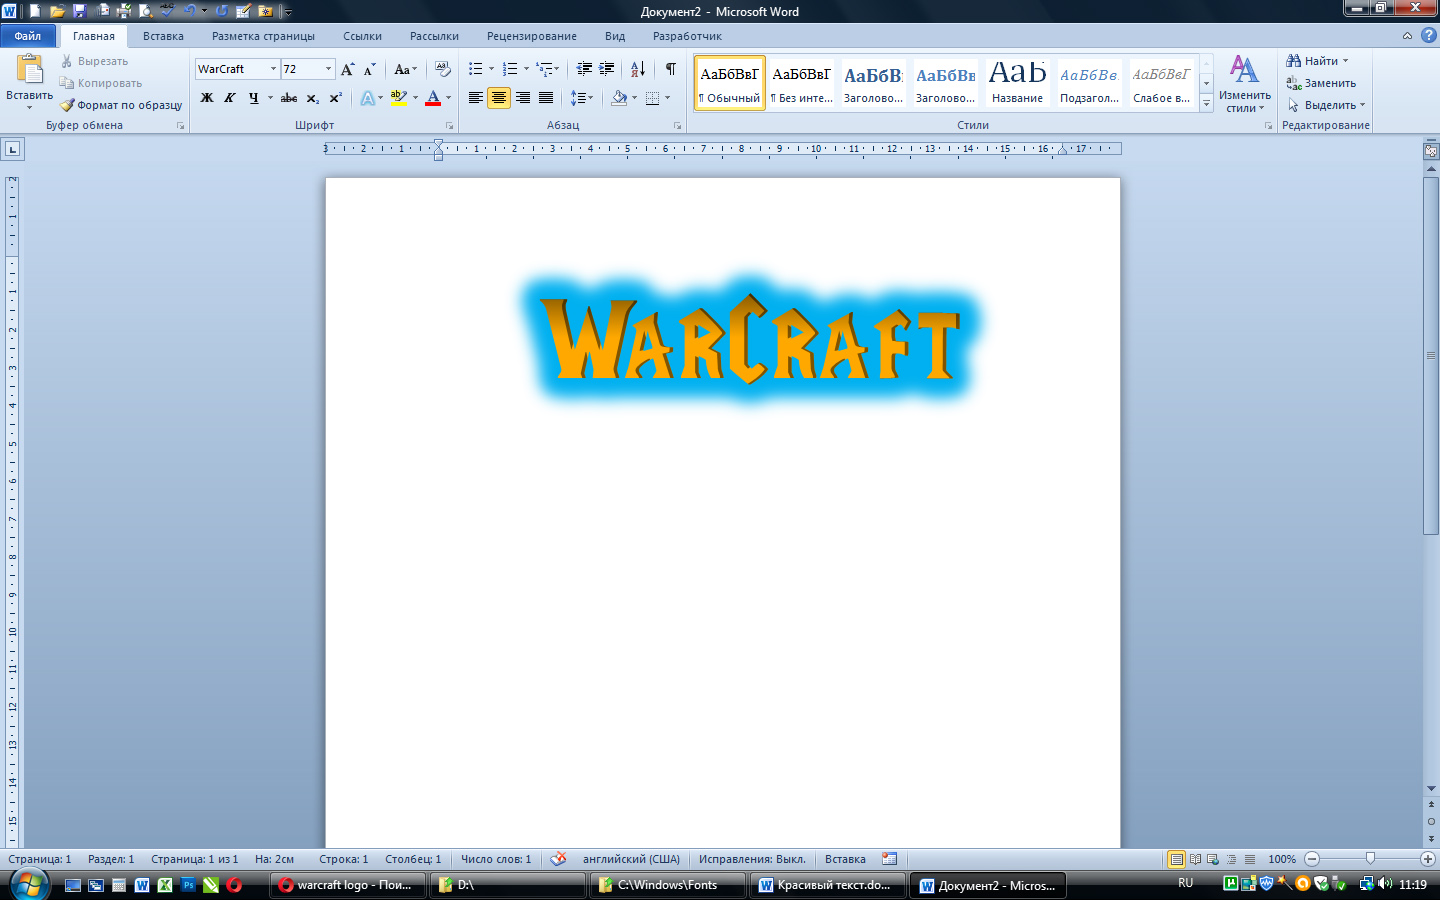Switch to the References (Ссылки) tab
This screenshot has height=900, width=1440.
(x=362, y=36)
